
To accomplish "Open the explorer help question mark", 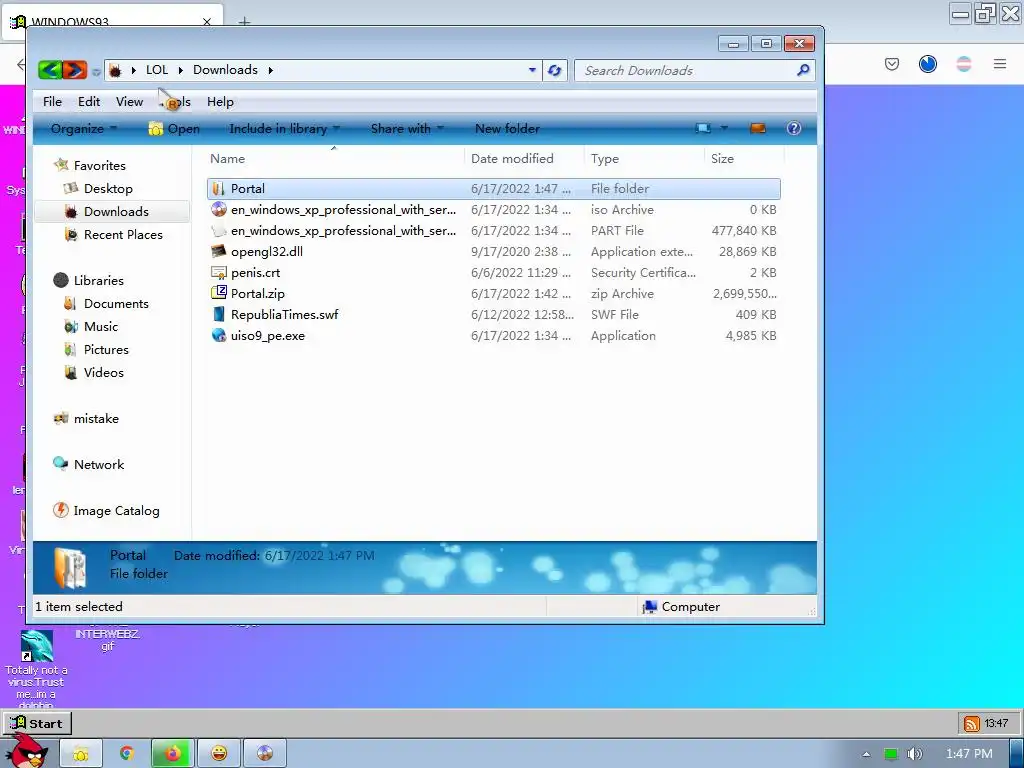I will [x=793, y=129].
